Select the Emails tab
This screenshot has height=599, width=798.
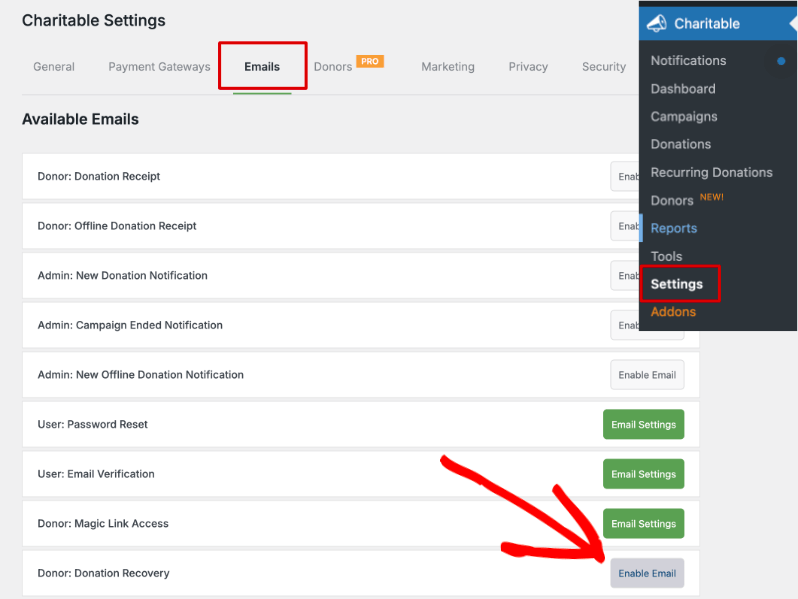262,67
